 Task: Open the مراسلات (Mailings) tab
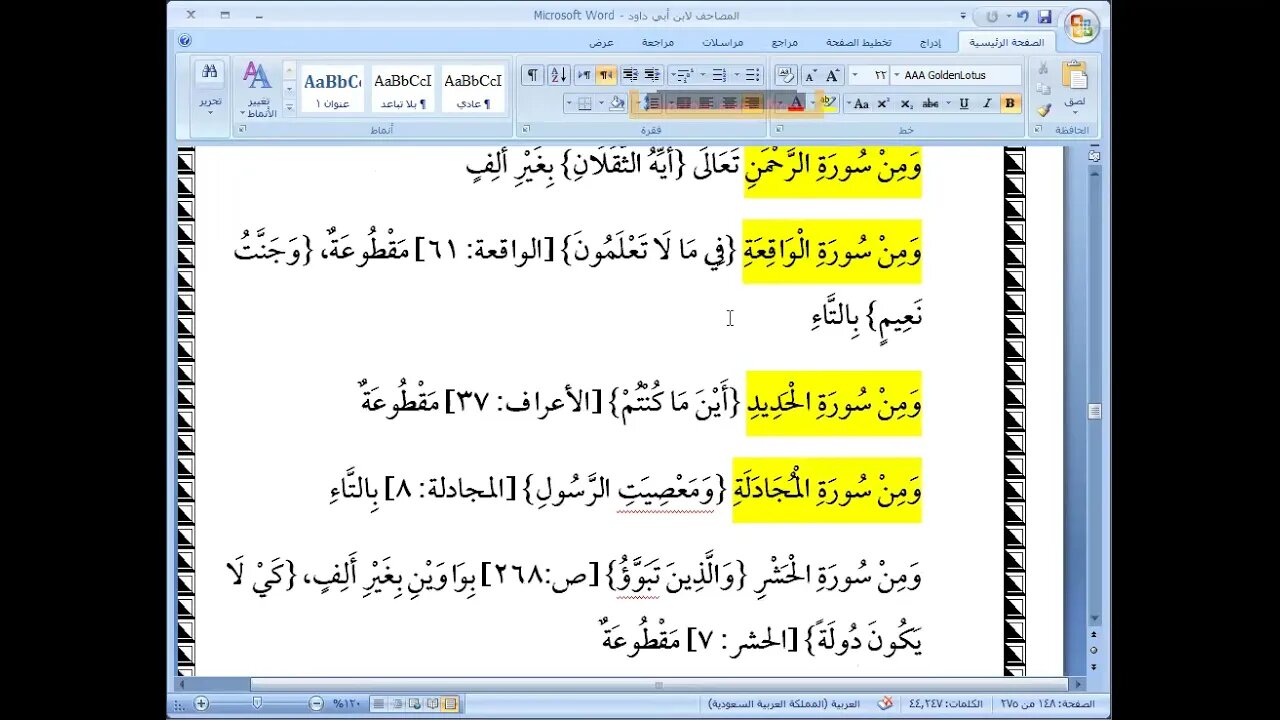pyautogui.click(x=722, y=42)
